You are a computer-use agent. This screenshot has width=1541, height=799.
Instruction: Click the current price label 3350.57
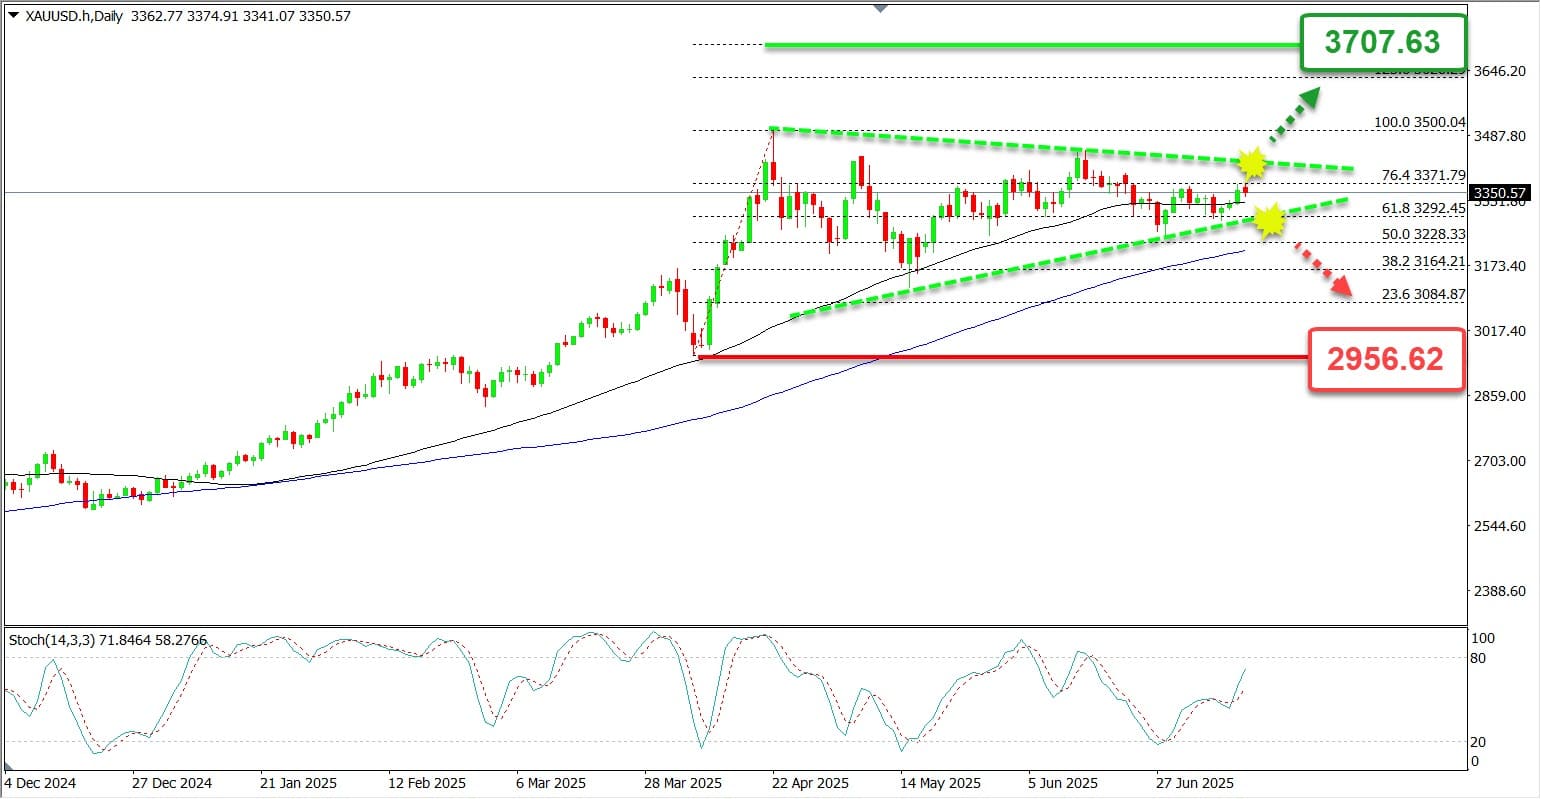pyautogui.click(x=1497, y=193)
